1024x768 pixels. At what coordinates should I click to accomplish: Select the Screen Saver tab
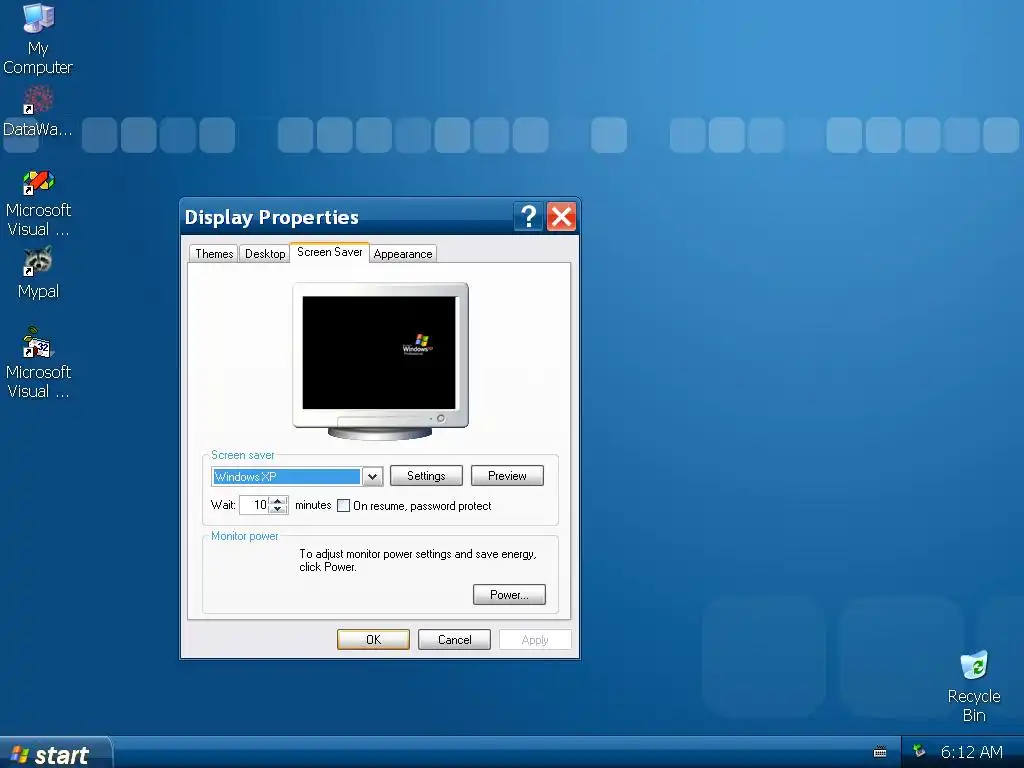point(329,252)
